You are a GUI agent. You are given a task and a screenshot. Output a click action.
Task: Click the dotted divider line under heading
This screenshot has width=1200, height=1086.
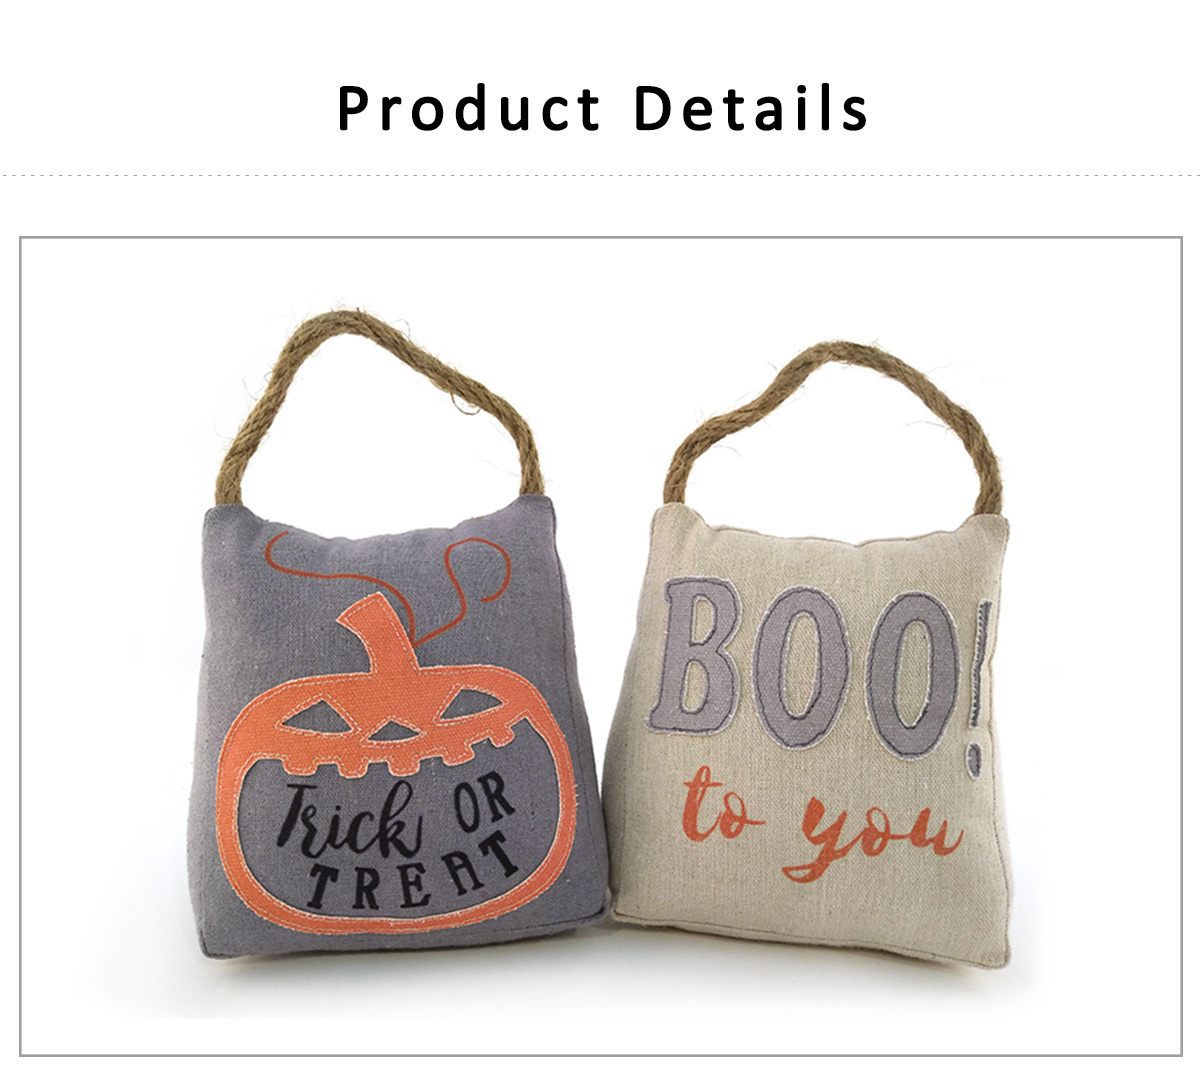[600, 175]
